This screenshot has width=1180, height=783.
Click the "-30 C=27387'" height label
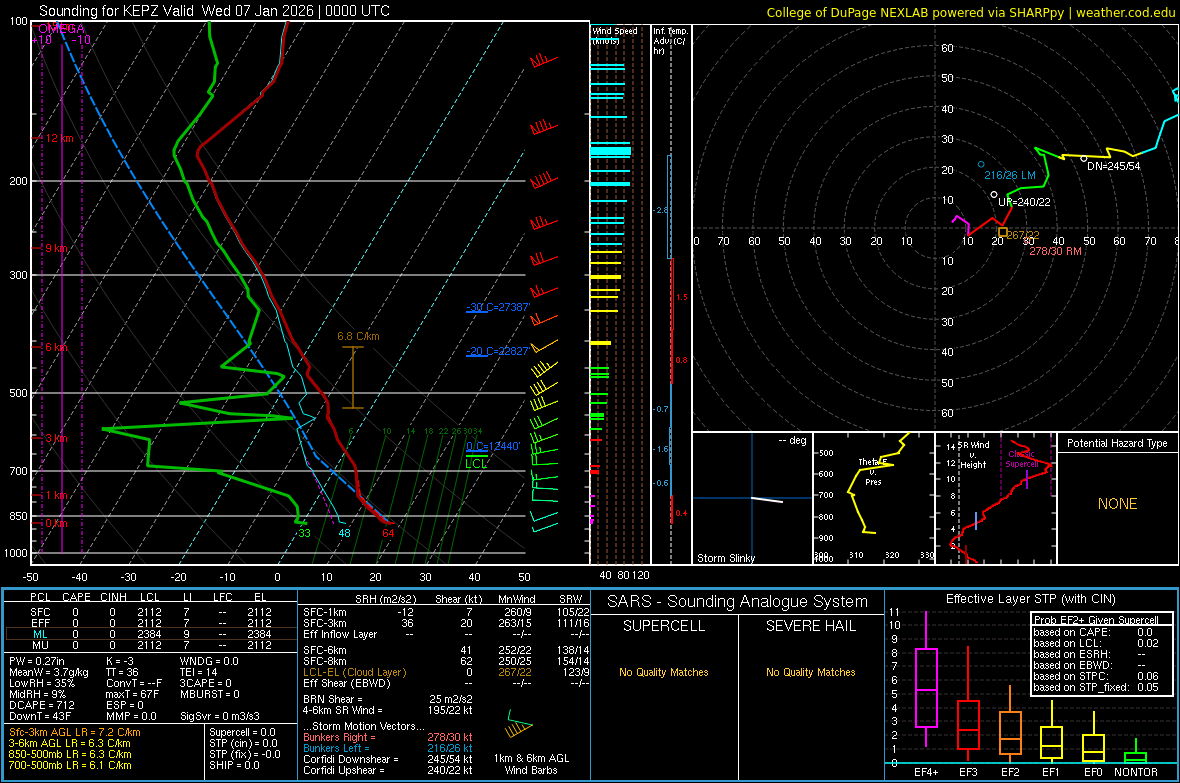pos(498,307)
